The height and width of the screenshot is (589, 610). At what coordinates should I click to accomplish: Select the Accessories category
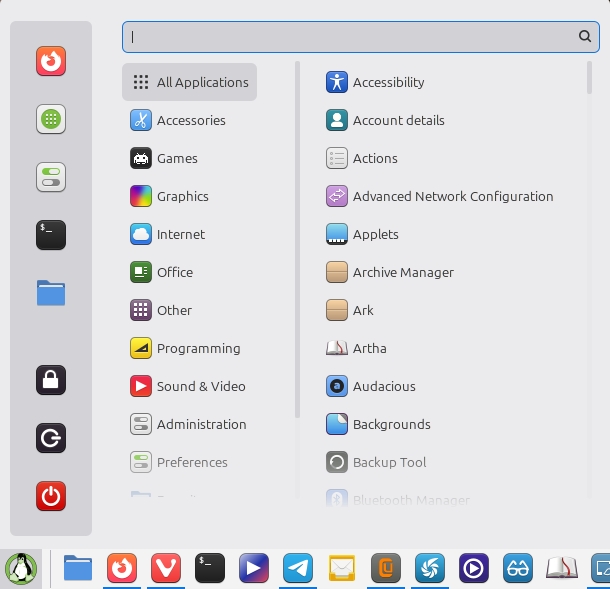[x=189, y=120]
